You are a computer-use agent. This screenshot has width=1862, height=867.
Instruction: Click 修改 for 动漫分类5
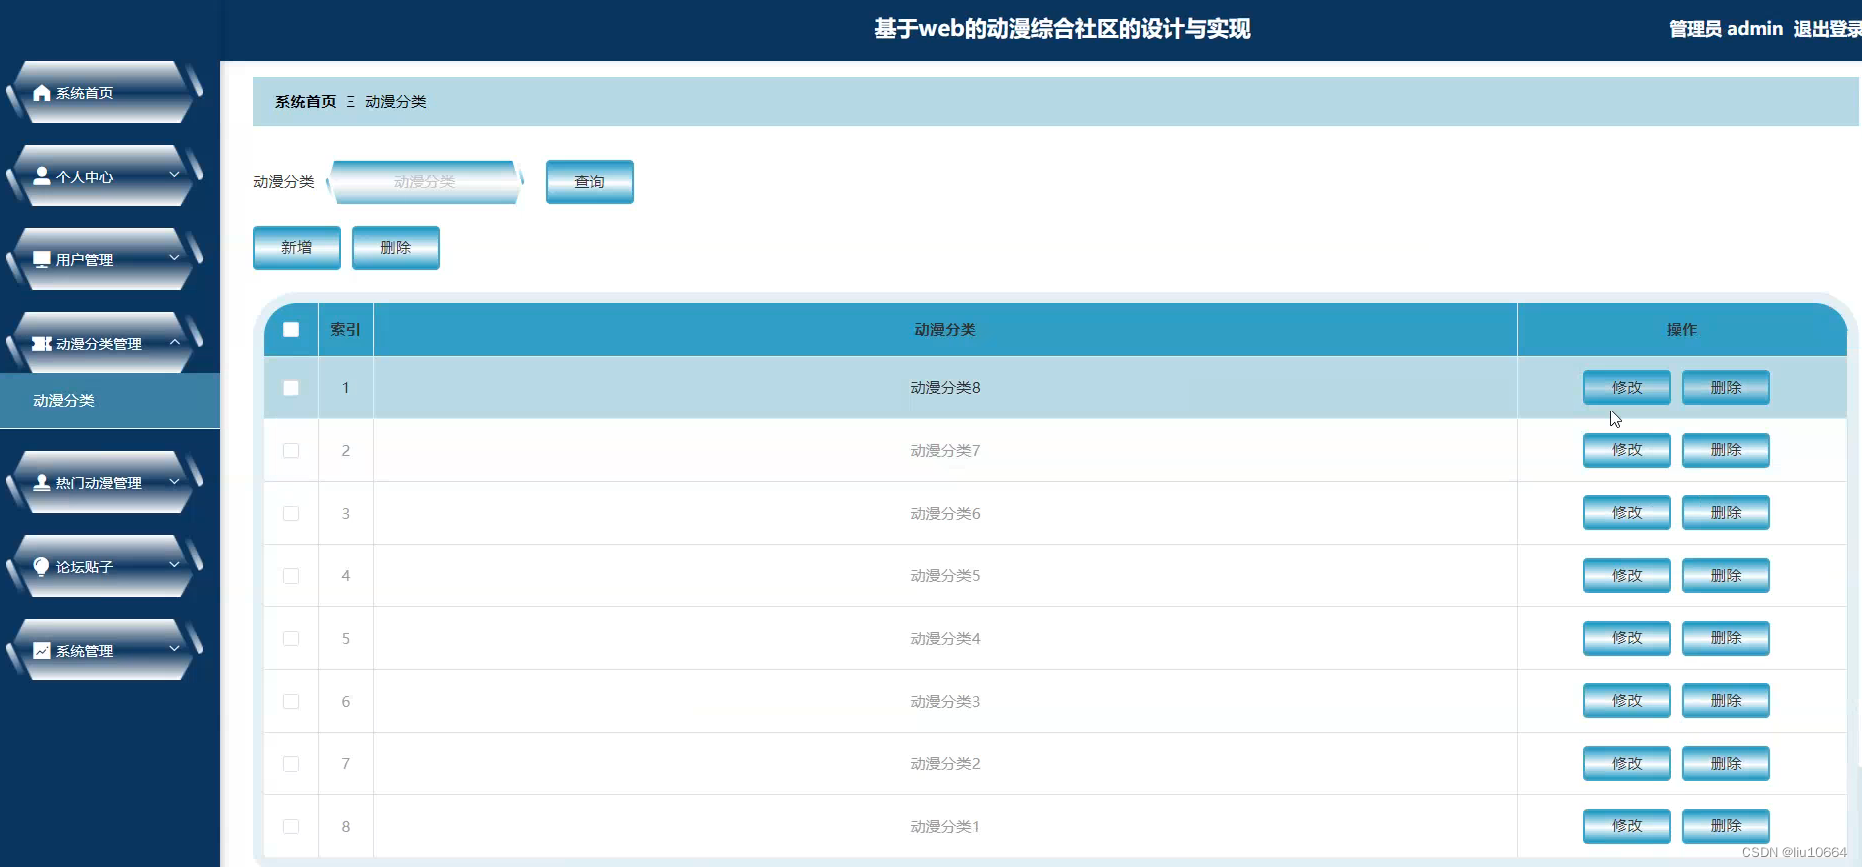pos(1627,576)
